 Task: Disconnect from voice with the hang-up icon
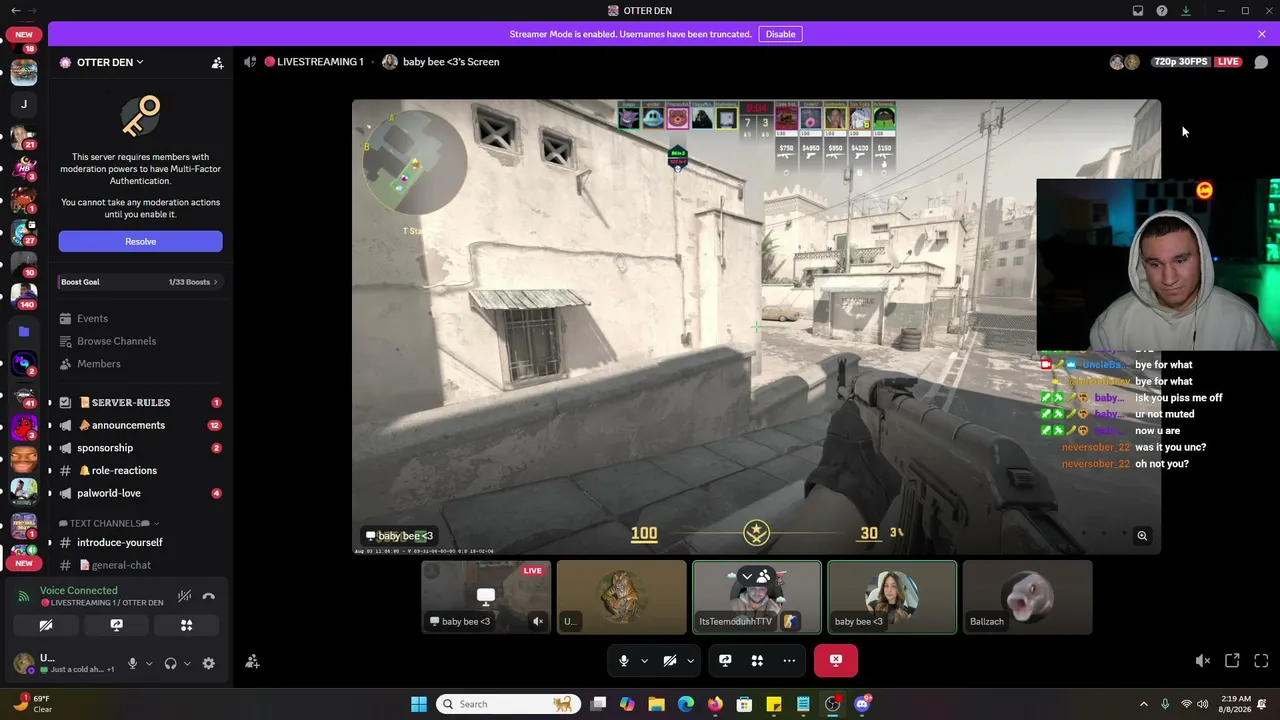(209, 596)
